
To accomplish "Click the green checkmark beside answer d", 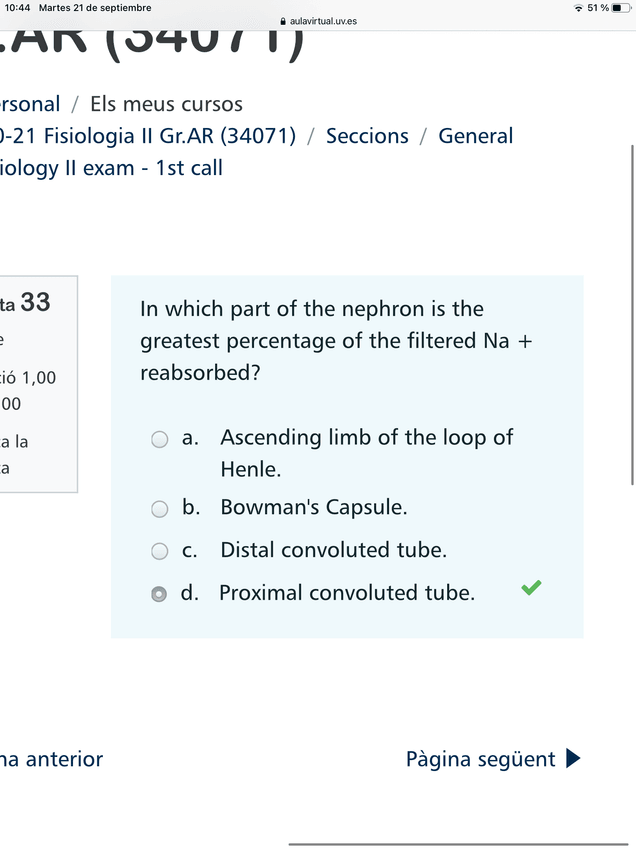I will [532, 588].
